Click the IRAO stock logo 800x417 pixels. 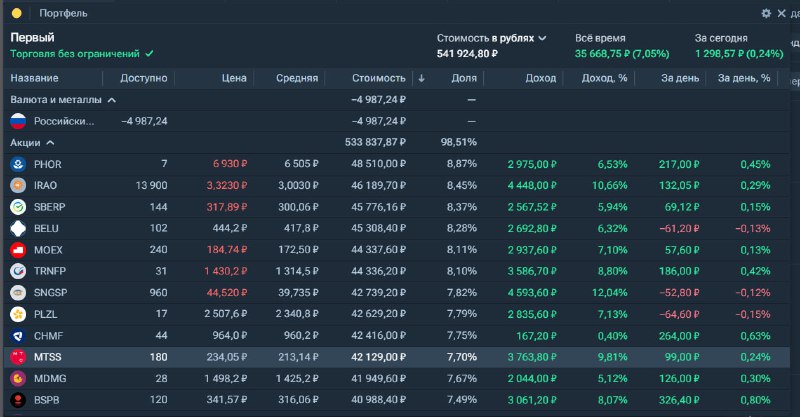[x=18, y=185]
